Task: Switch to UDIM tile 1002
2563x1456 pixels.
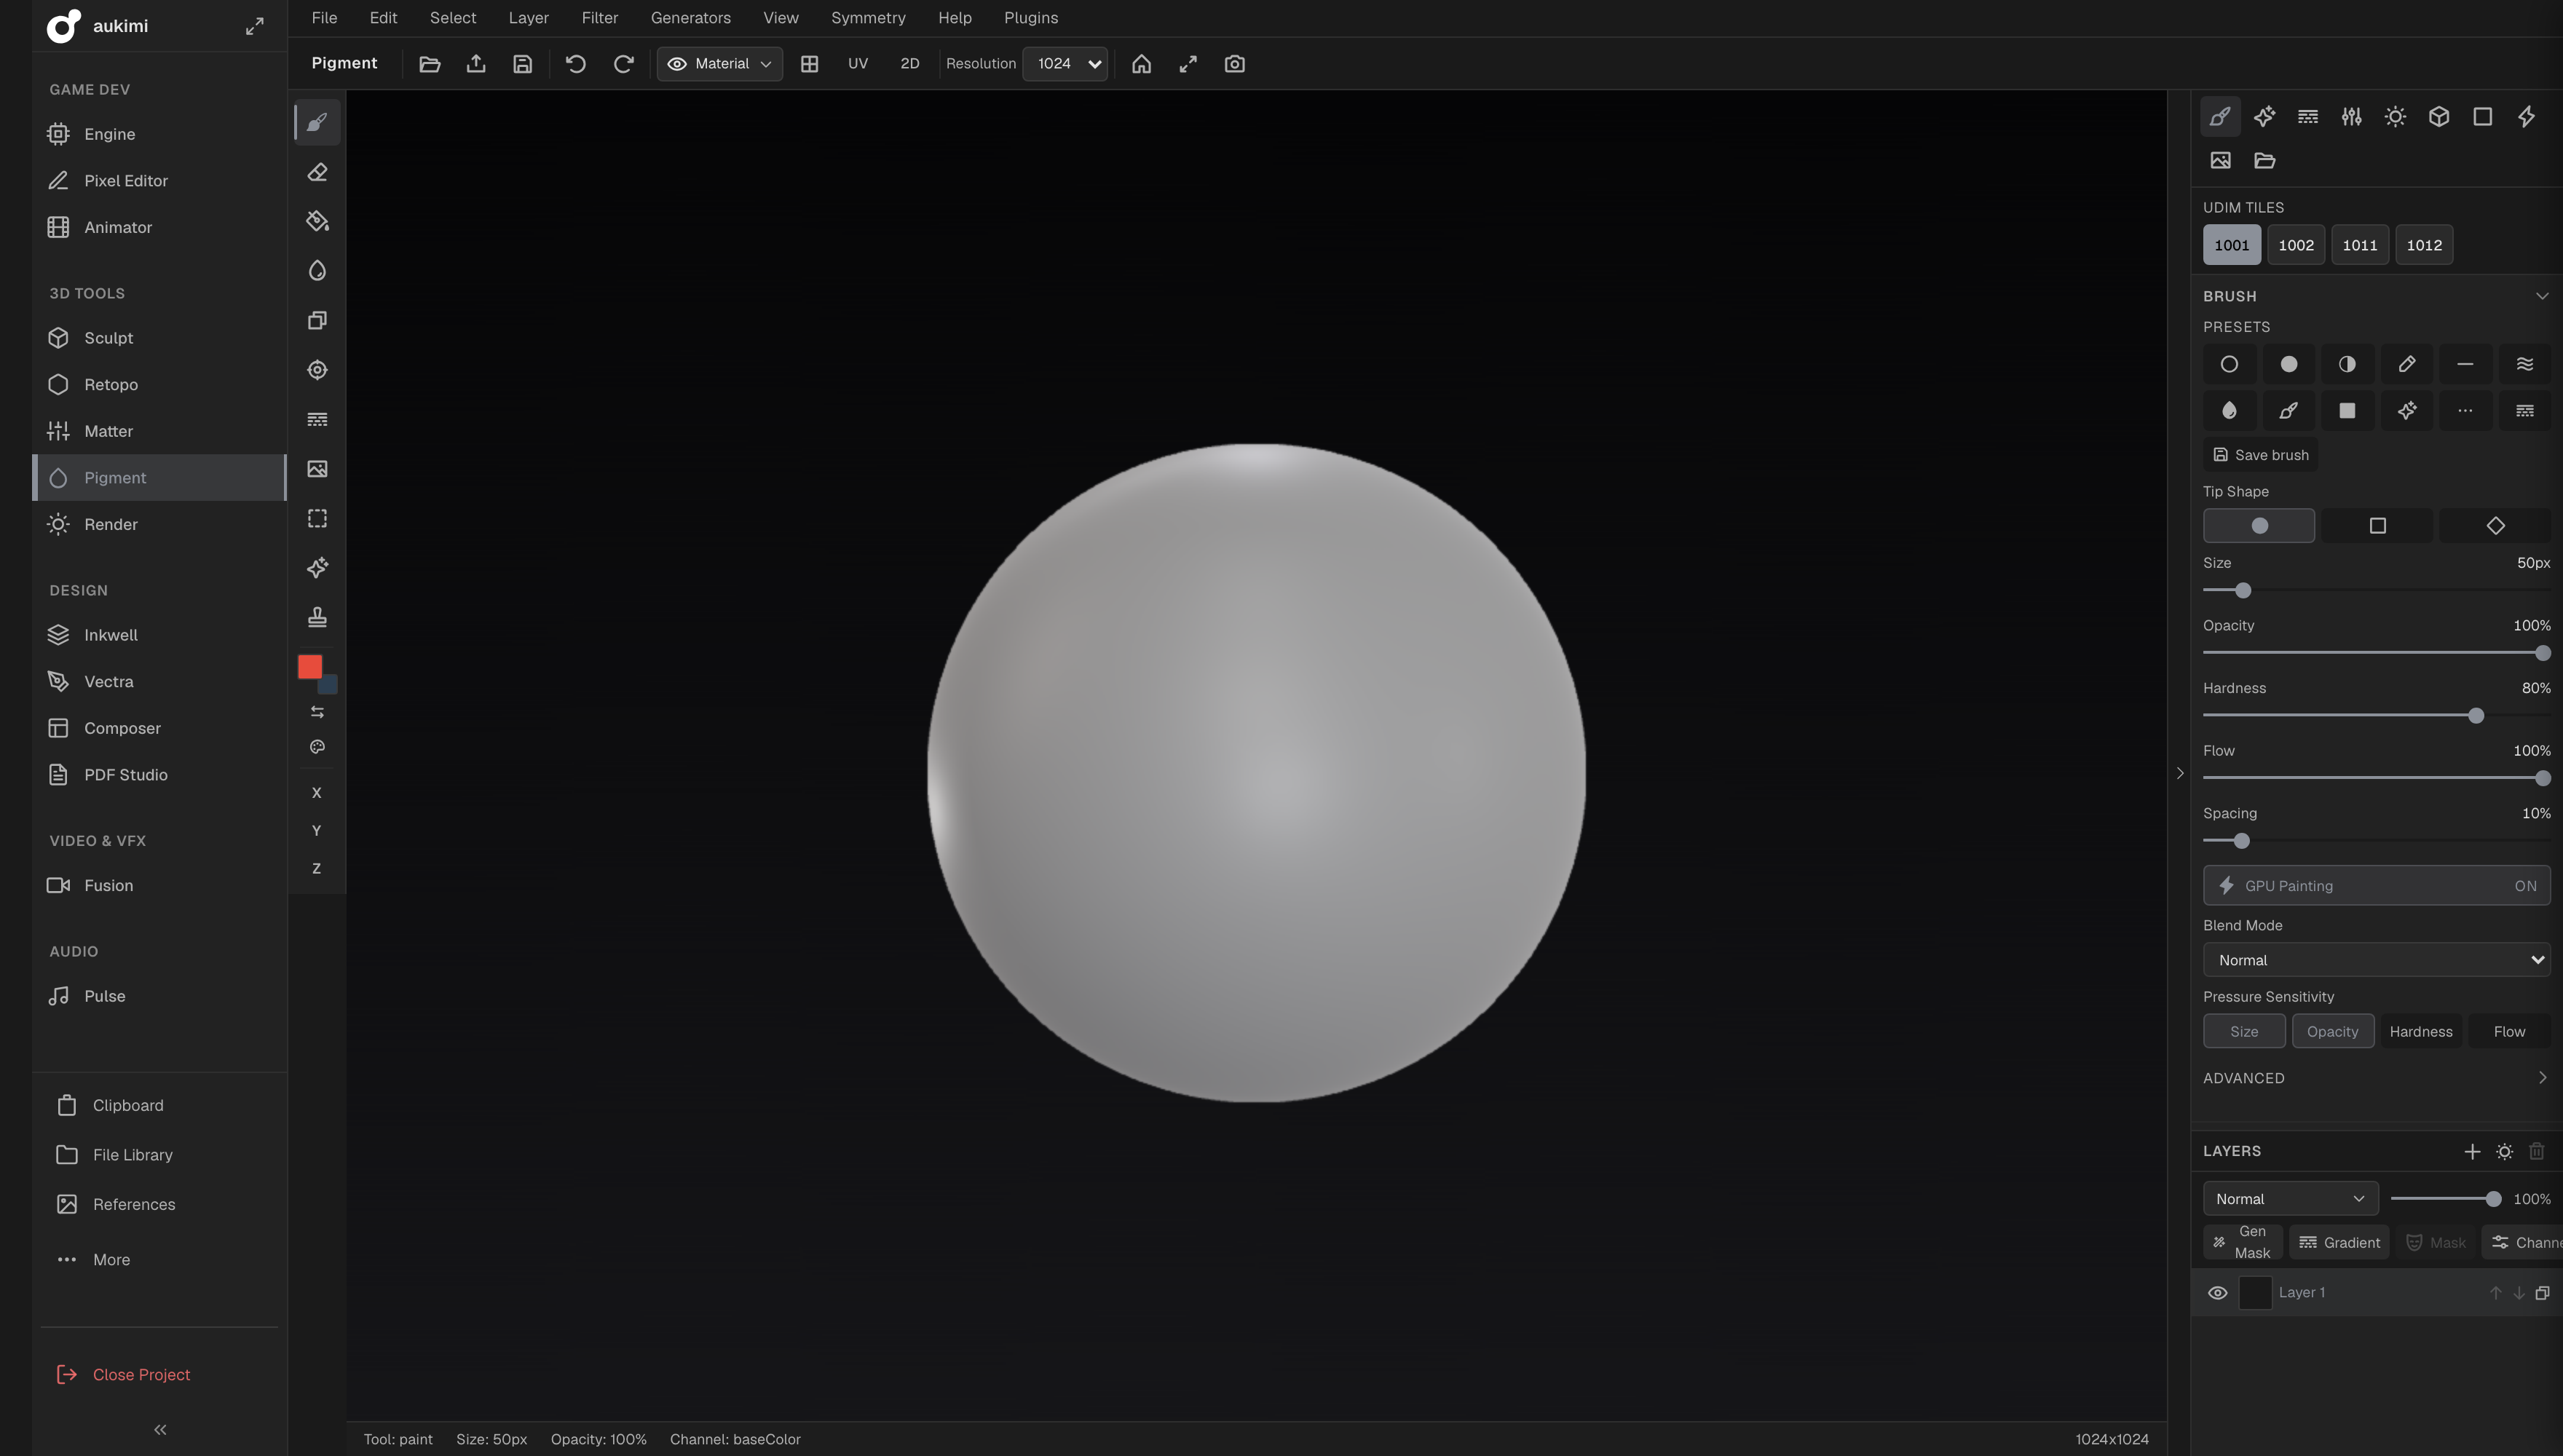Action: (x=2295, y=245)
